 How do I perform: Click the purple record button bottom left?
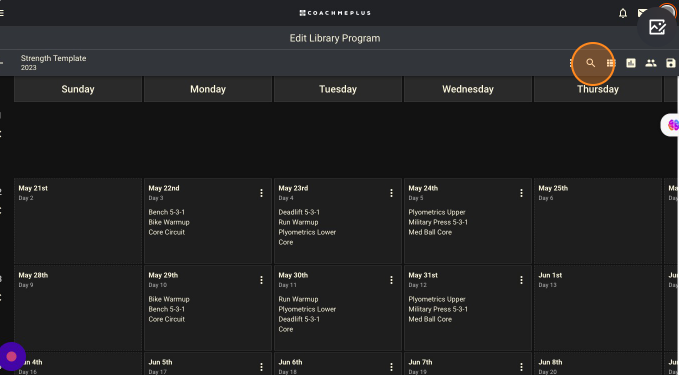click(x=12, y=356)
